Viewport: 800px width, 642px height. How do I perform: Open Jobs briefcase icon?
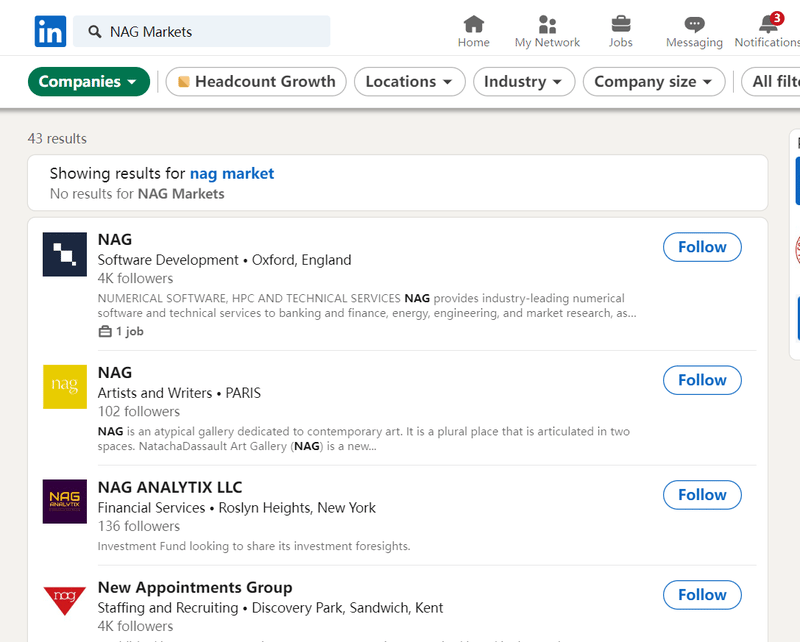(620, 24)
